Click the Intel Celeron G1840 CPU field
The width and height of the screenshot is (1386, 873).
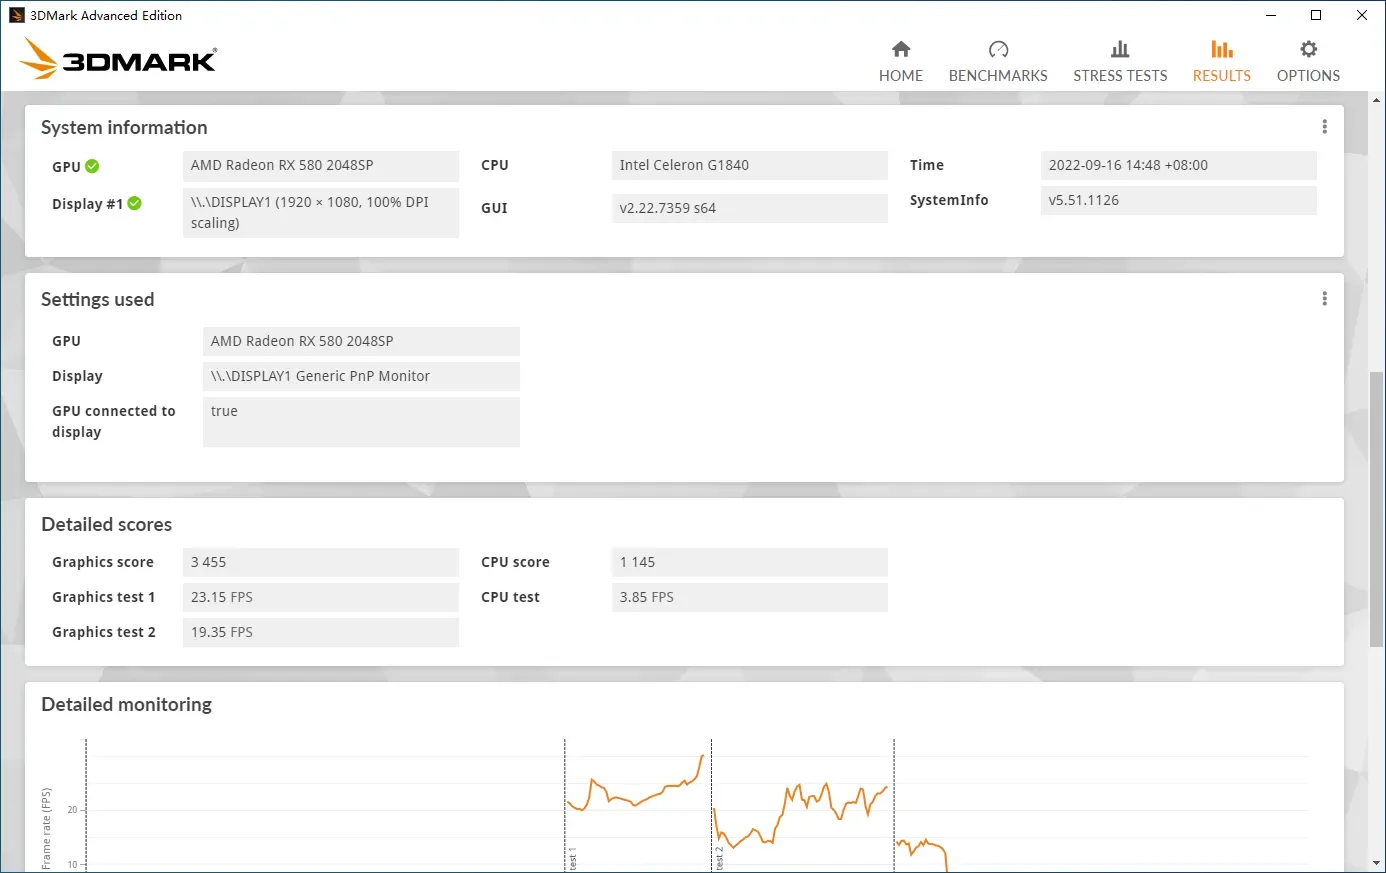pyautogui.click(x=749, y=165)
